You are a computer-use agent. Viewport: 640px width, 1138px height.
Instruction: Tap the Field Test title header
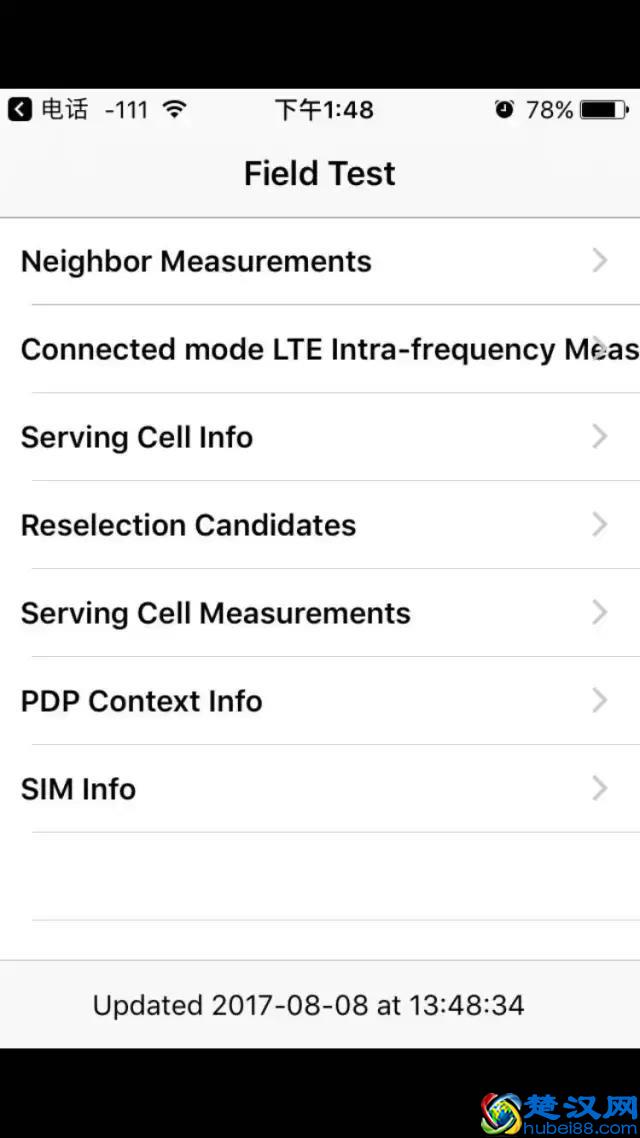coord(320,174)
